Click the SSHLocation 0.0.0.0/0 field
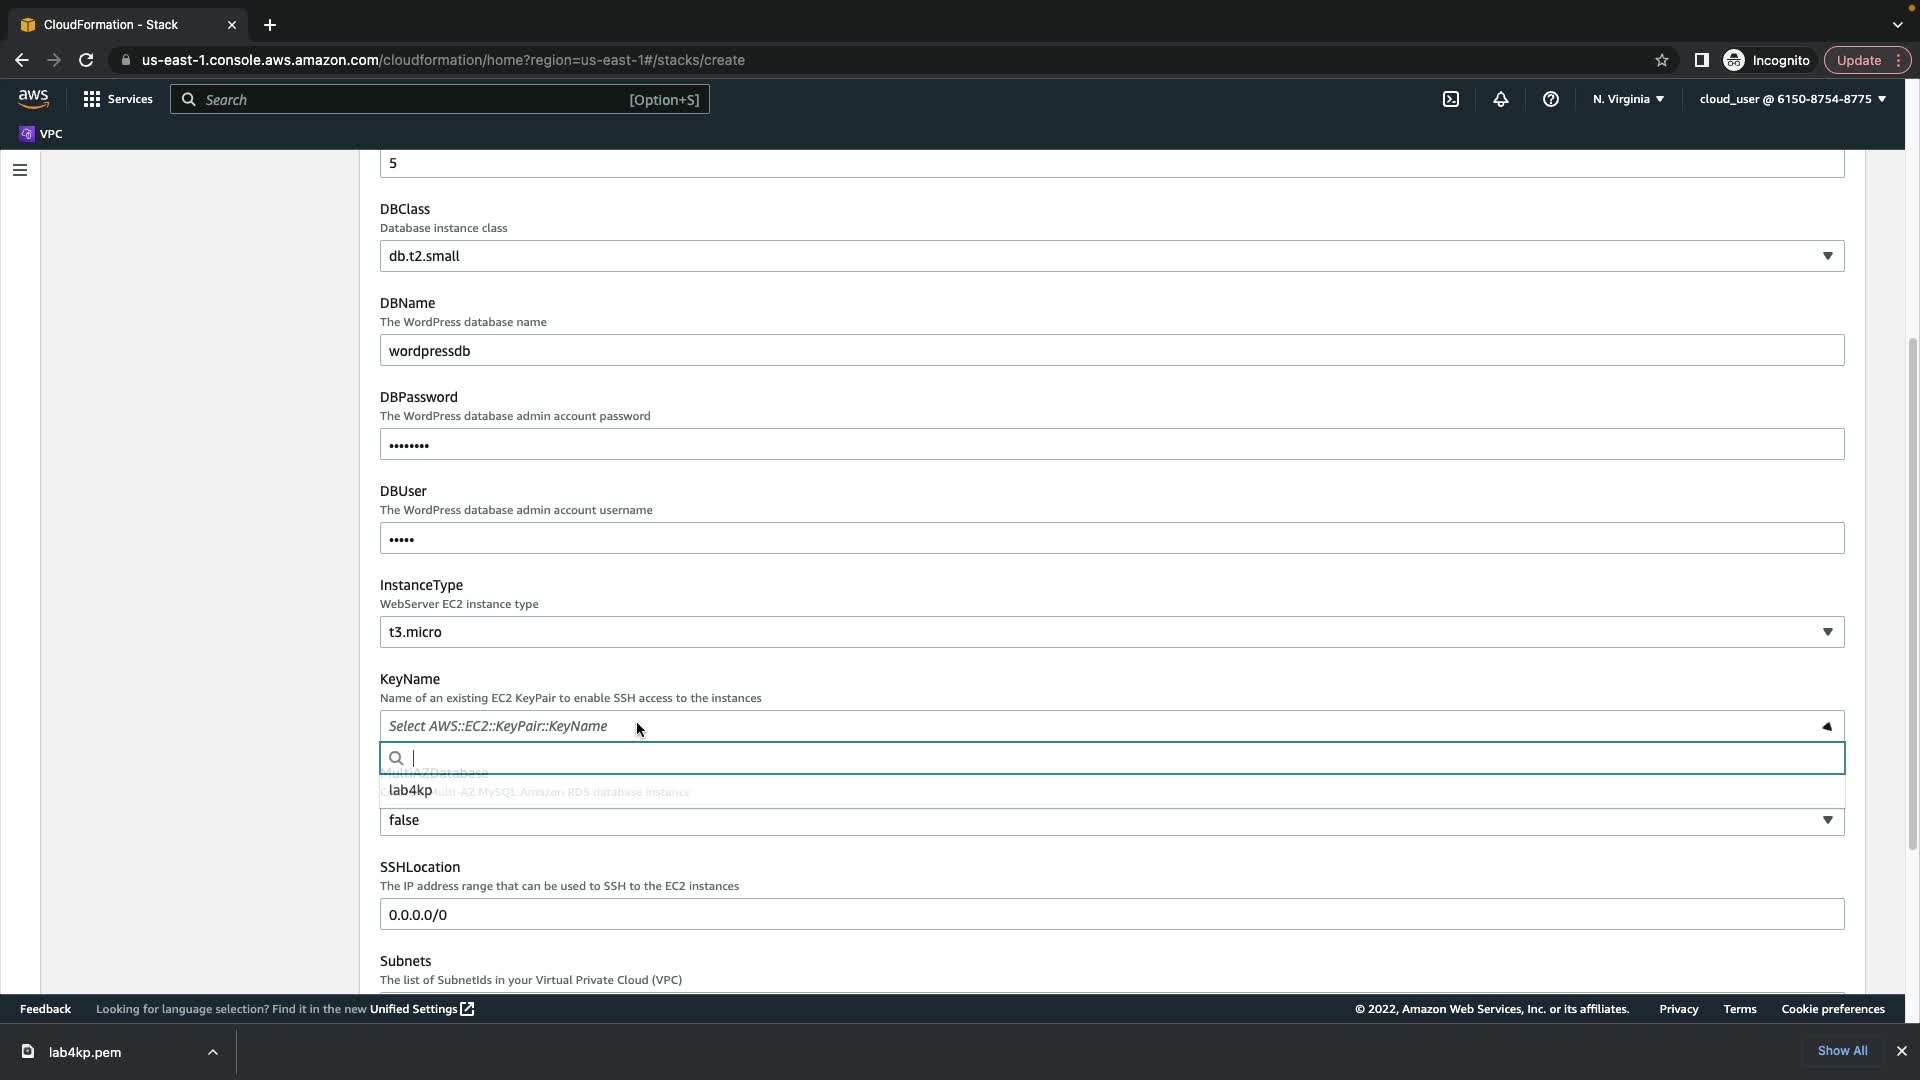The height and width of the screenshot is (1080, 1920). (x=1110, y=915)
